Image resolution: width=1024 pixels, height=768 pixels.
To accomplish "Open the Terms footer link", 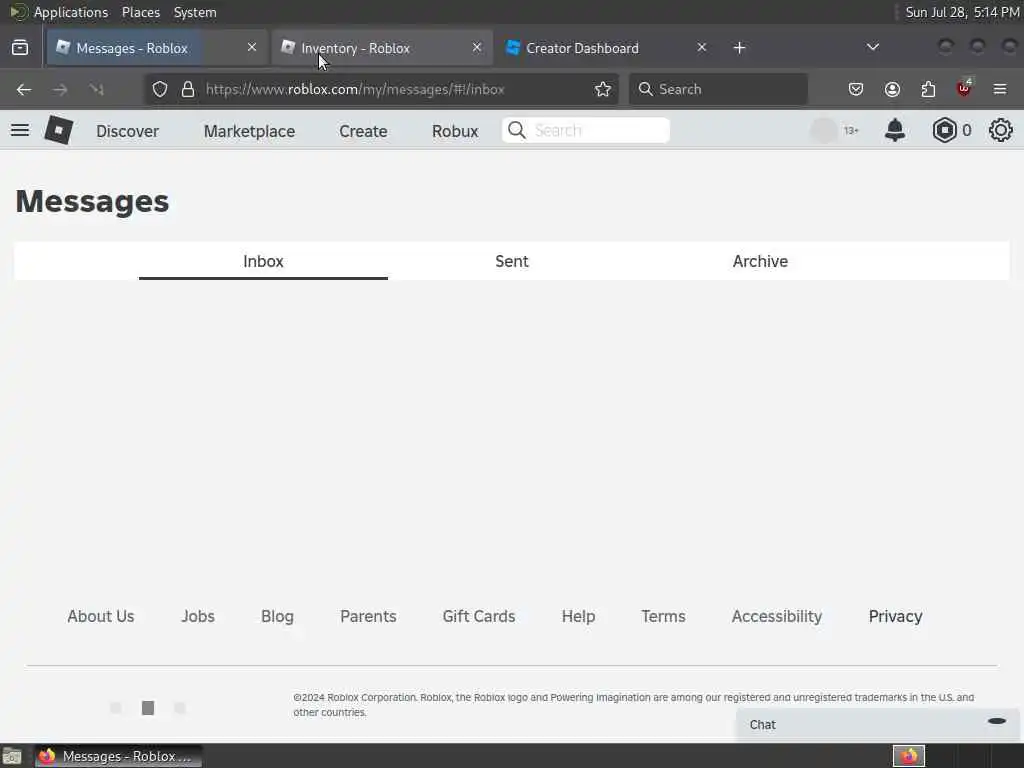I will coord(664,616).
